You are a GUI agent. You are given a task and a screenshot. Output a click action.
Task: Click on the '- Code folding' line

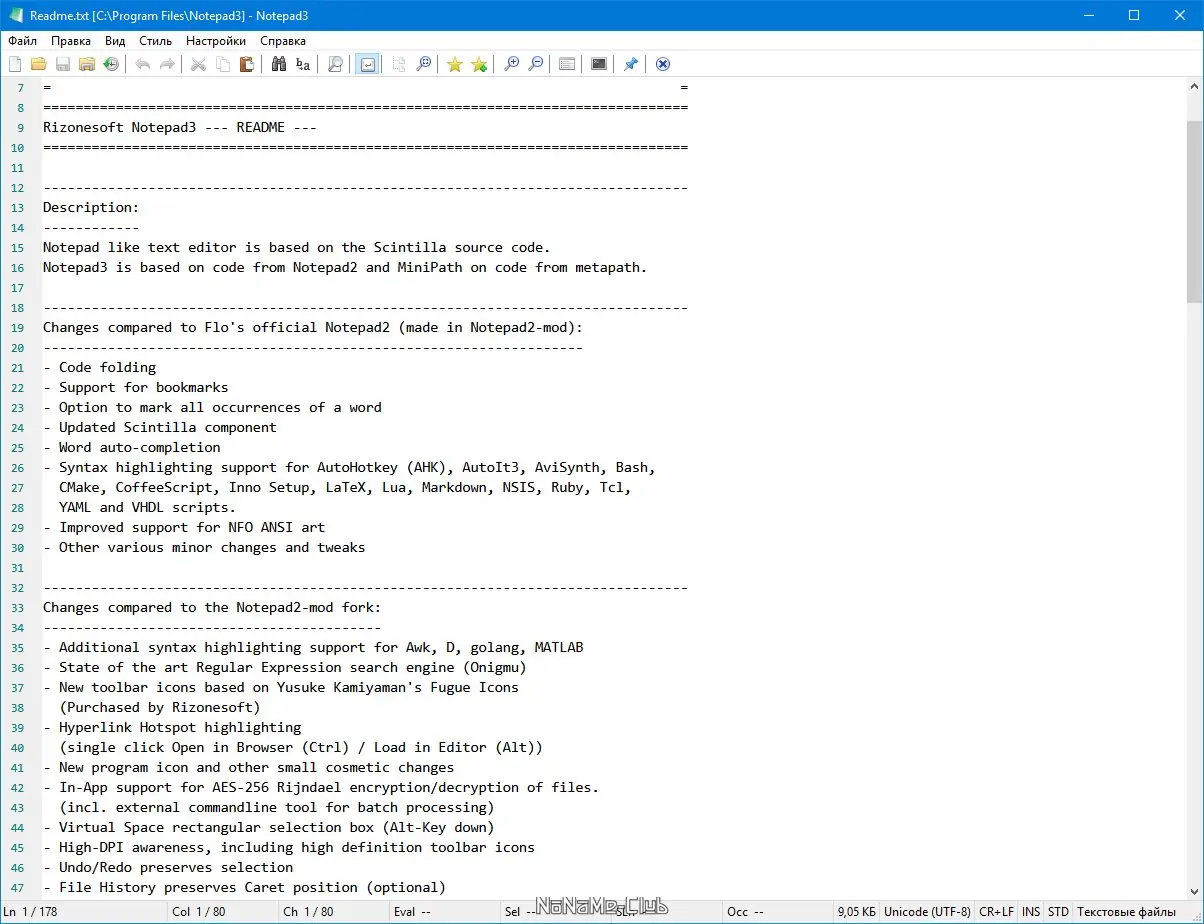(99, 367)
